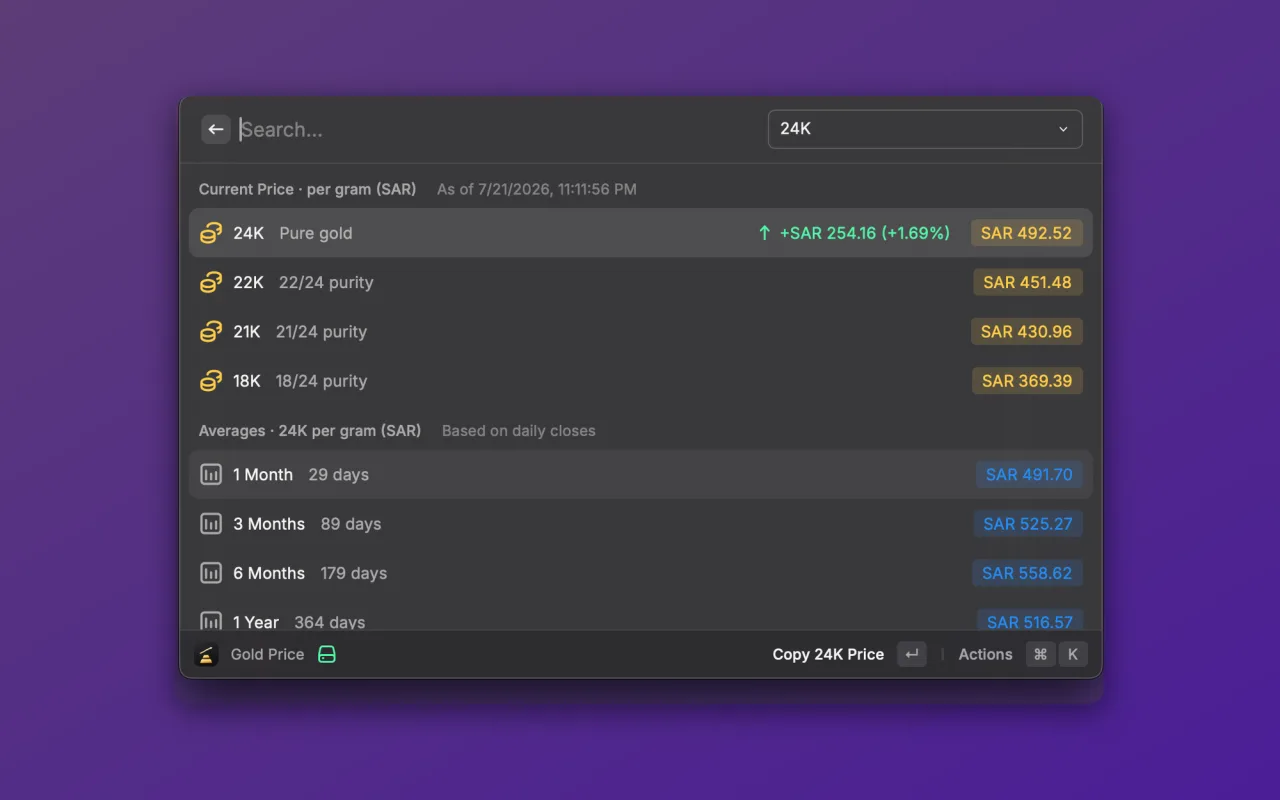Click the back arrow button
Image resolution: width=1280 pixels, height=800 pixels.
point(216,129)
